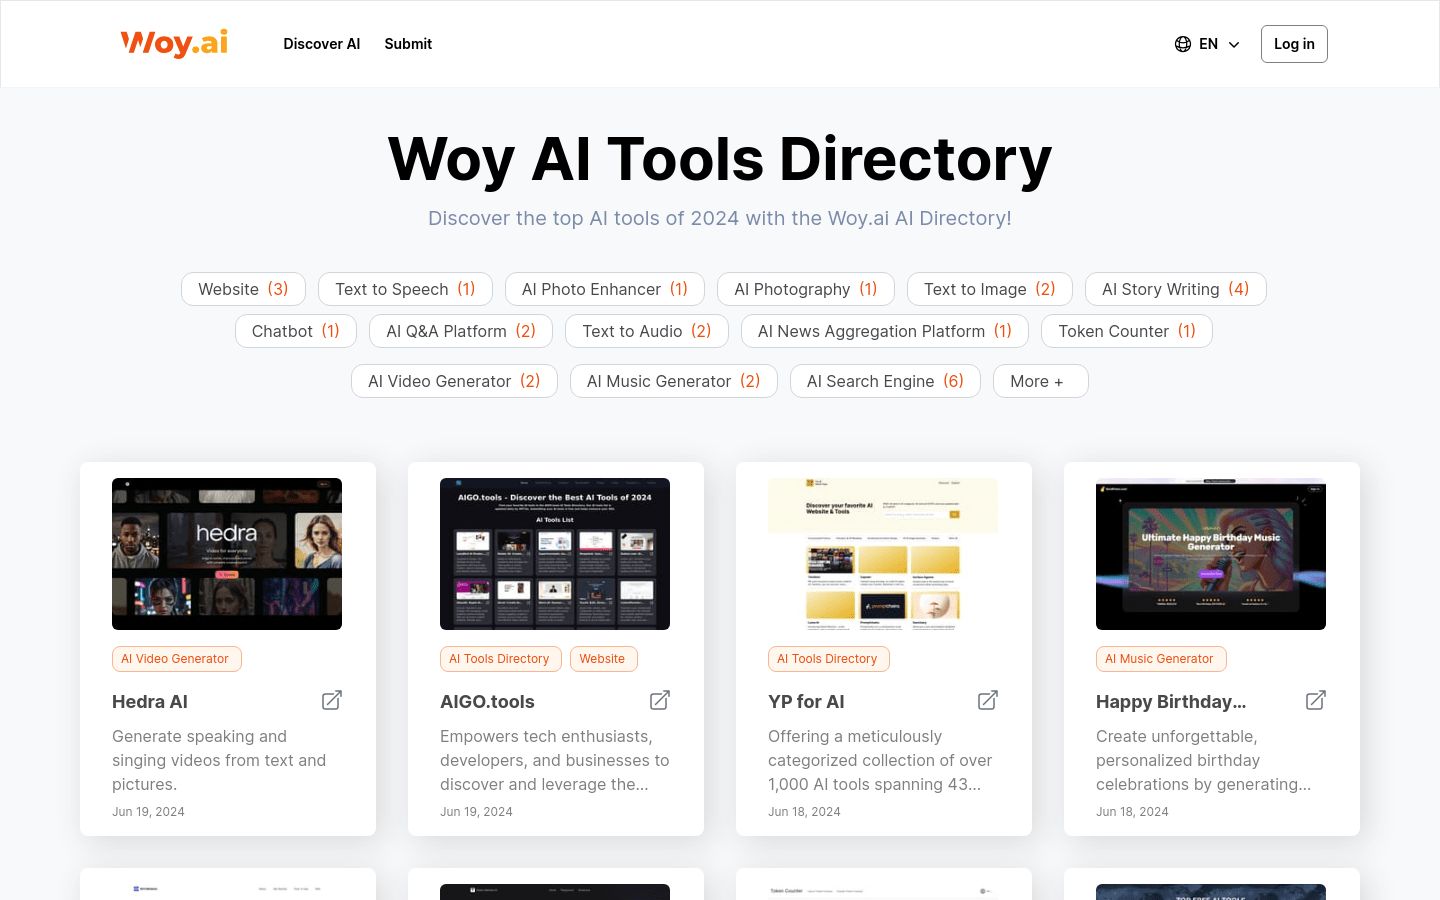Image resolution: width=1440 pixels, height=900 pixels.
Task: Click AI Tools Directory tag on AIGO.tools card
Action: (500, 659)
